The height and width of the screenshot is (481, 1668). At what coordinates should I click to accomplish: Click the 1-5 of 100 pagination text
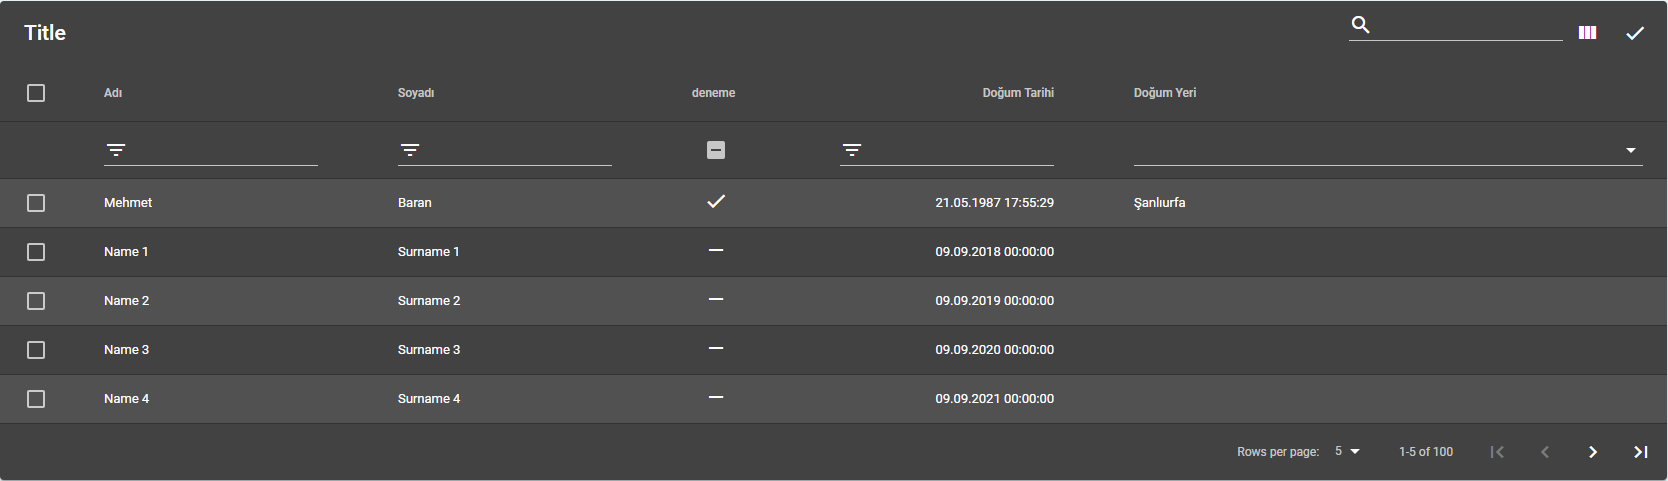[x=1426, y=452]
